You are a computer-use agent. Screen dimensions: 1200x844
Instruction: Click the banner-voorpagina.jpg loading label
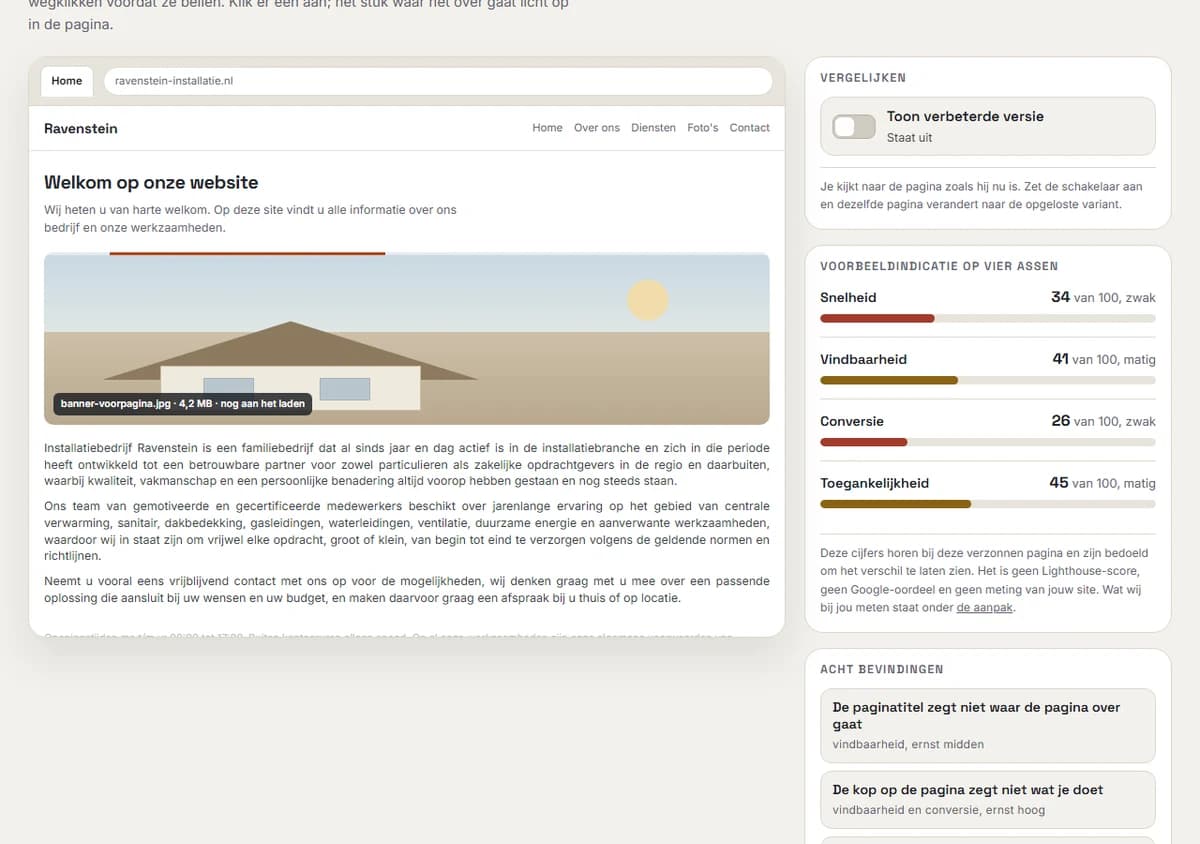(x=182, y=404)
